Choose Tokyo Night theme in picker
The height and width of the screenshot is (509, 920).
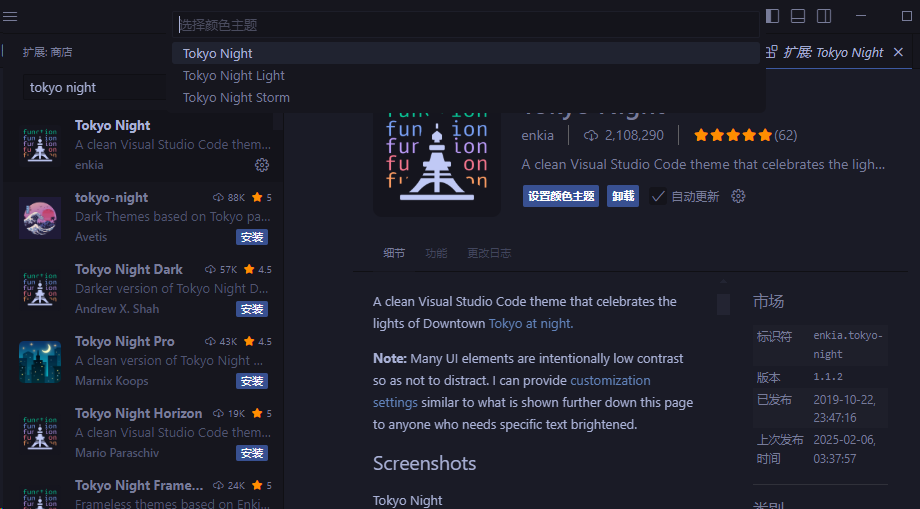[466, 53]
